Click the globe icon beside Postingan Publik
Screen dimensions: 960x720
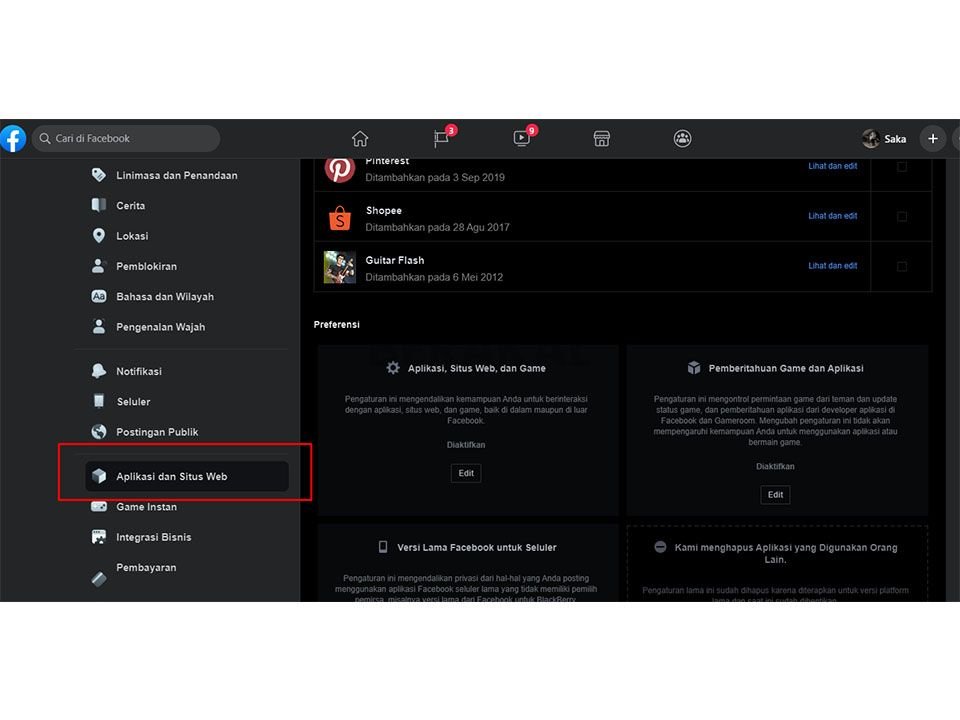(99, 432)
